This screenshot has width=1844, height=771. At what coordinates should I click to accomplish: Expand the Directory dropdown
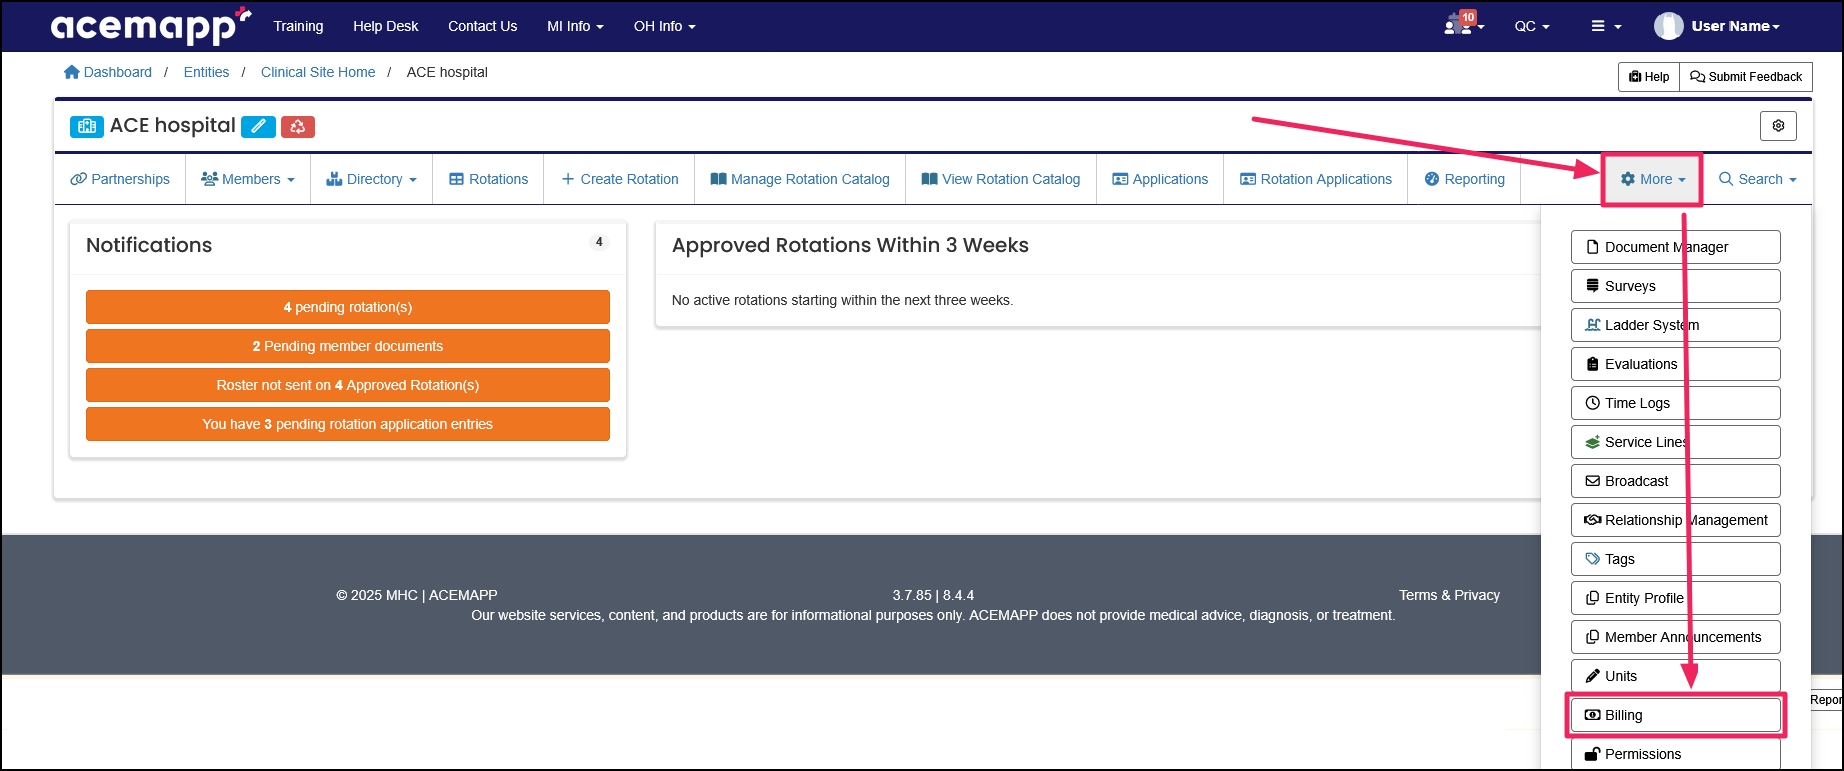coord(371,179)
